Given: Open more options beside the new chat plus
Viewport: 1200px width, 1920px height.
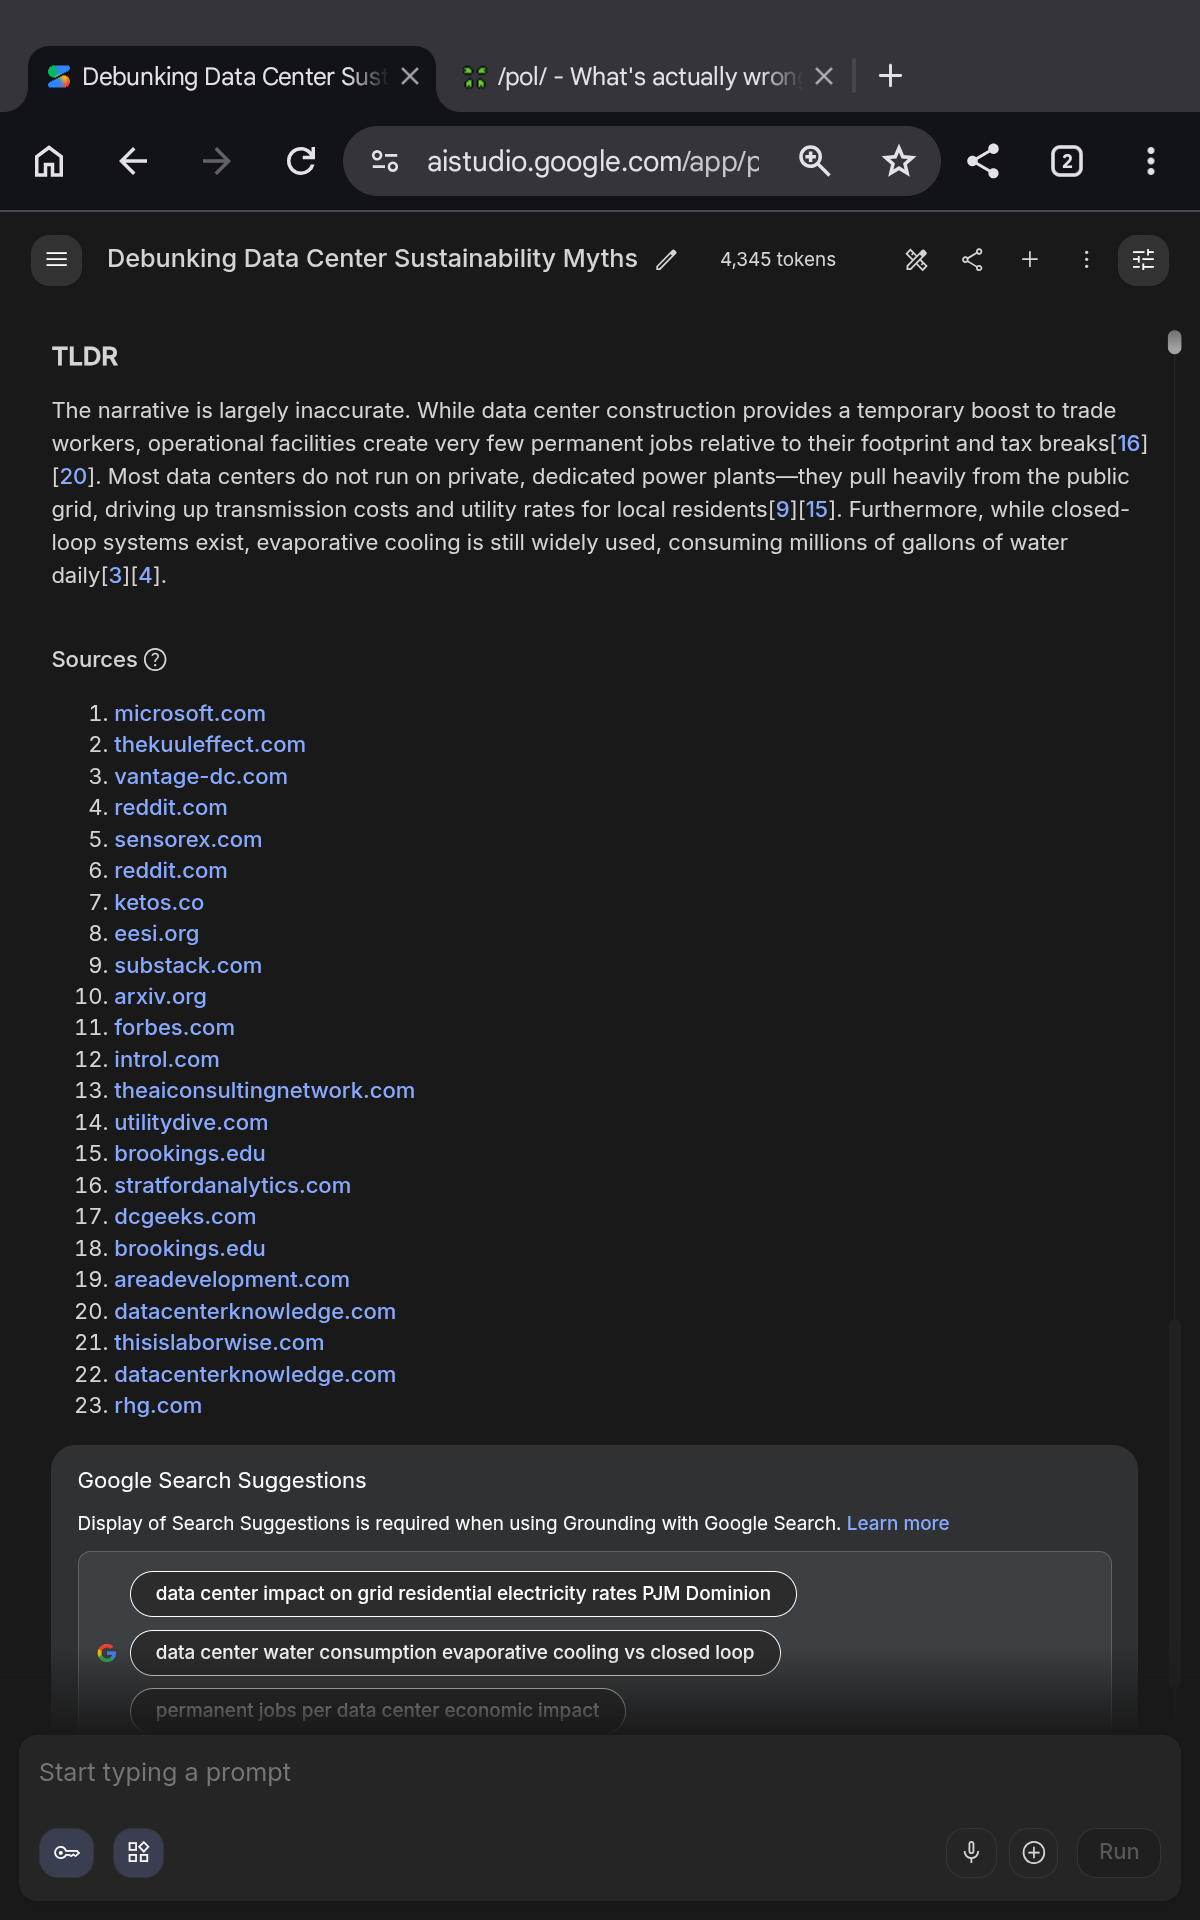Looking at the screenshot, I should (x=1087, y=260).
